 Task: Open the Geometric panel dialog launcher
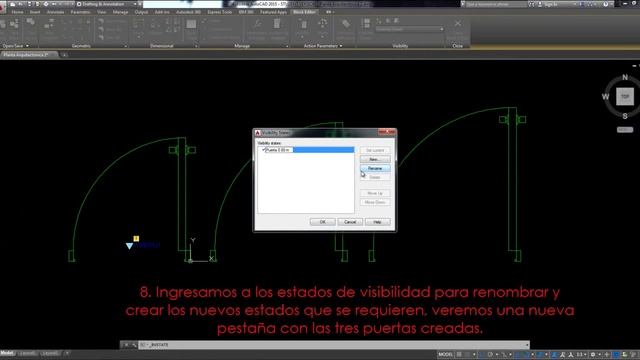[x=125, y=46]
